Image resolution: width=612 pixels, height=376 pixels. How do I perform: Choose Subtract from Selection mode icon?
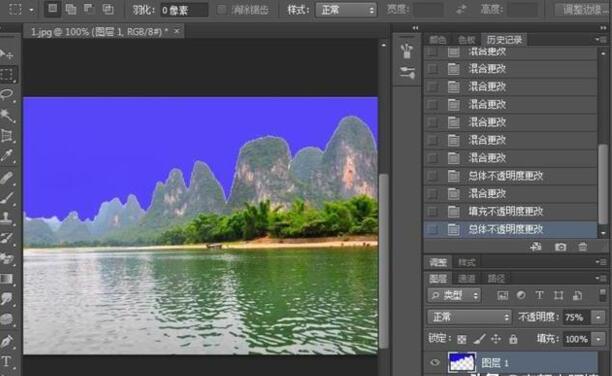tap(89, 9)
